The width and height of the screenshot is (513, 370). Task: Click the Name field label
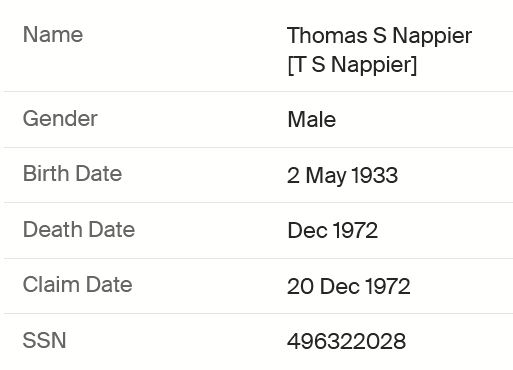pyautogui.click(x=53, y=35)
